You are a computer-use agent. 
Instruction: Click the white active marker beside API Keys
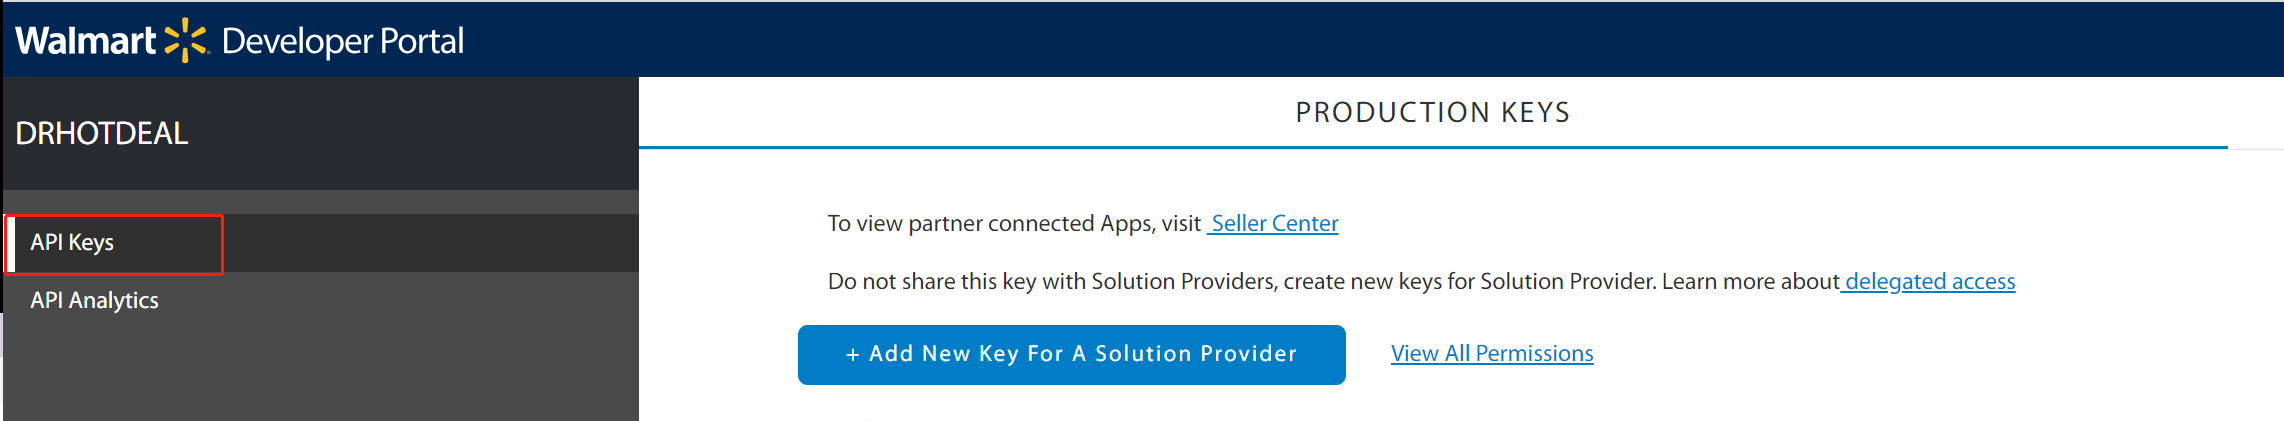[9, 243]
